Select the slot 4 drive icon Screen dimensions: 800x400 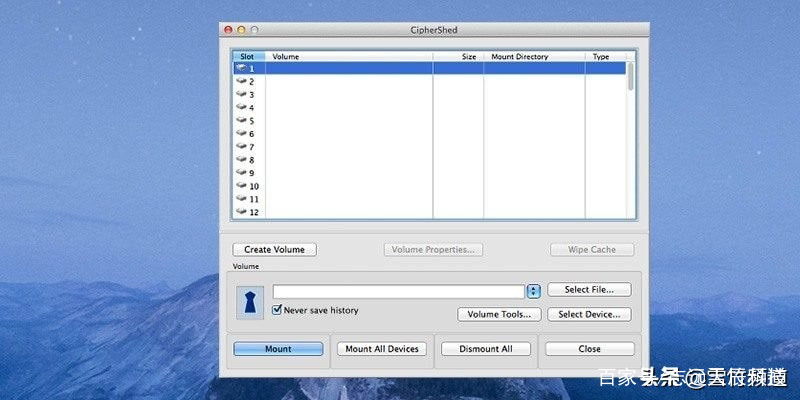(241, 107)
